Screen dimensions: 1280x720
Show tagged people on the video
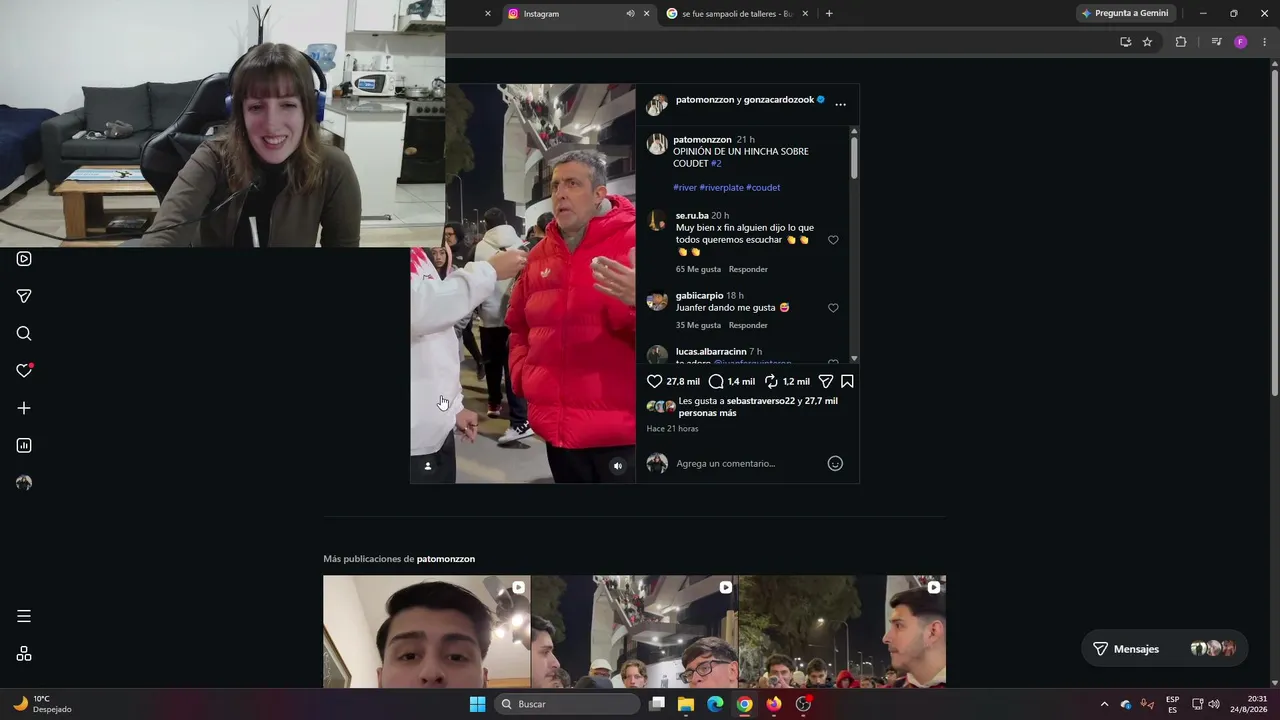pyautogui.click(x=428, y=466)
